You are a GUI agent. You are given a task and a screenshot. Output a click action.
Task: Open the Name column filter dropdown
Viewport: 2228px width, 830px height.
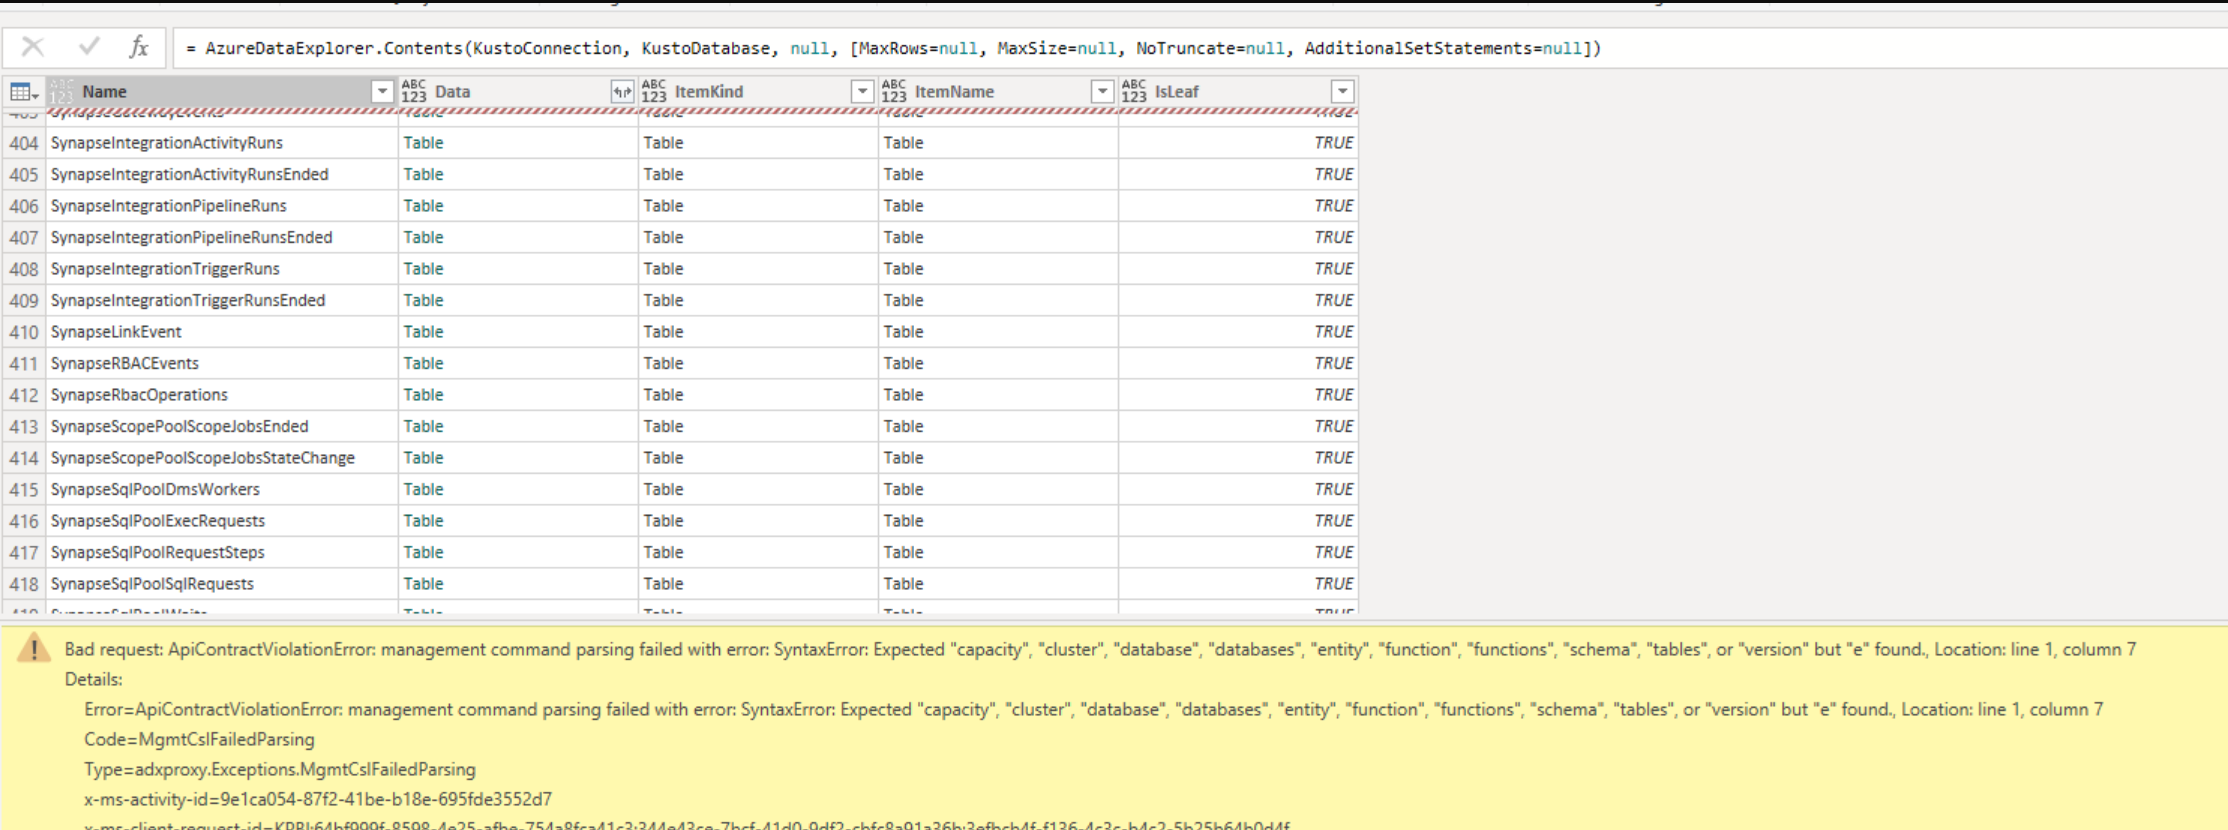point(382,92)
